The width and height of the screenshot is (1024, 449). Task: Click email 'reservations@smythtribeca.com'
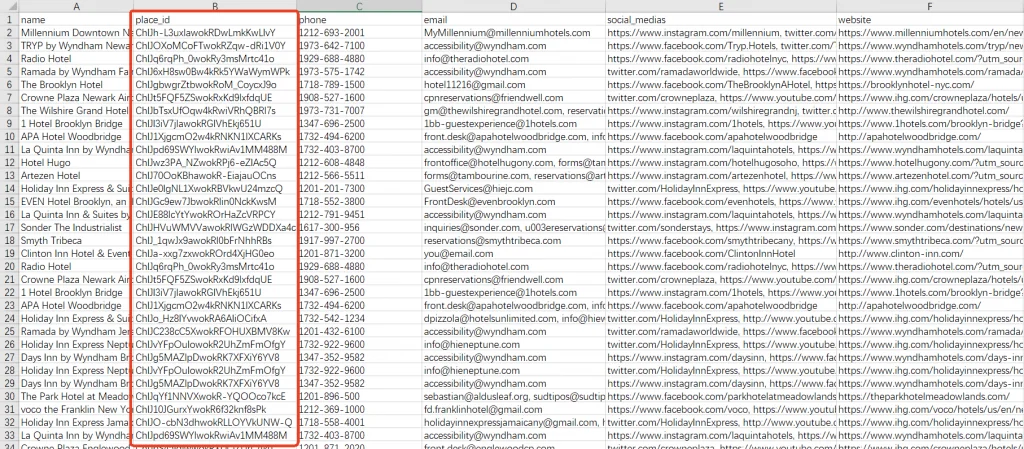coord(513,240)
